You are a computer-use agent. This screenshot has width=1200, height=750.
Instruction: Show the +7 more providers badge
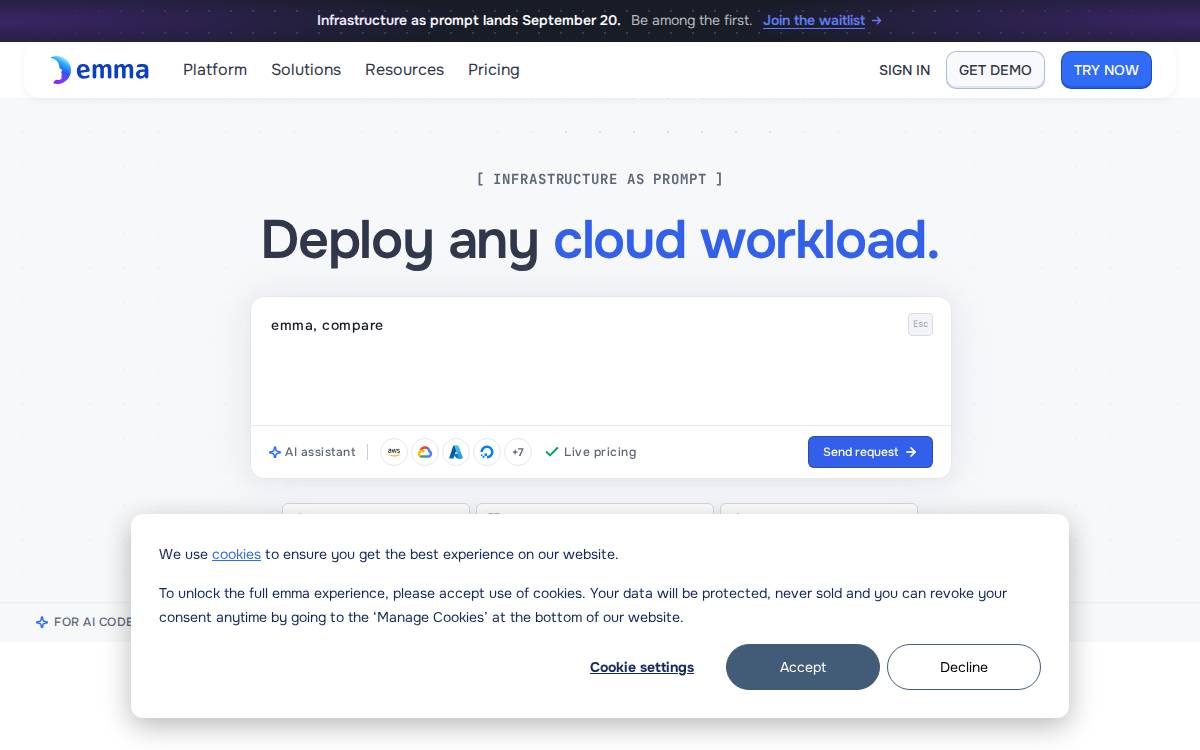point(518,452)
